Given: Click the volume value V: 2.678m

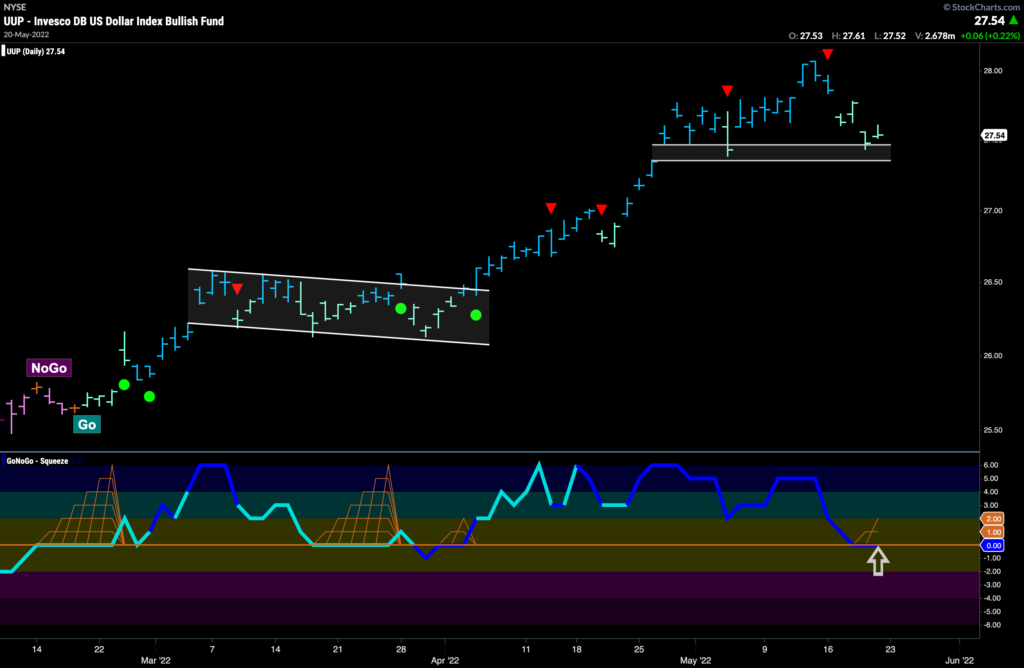Looking at the screenshot, I should coord(935,36).
